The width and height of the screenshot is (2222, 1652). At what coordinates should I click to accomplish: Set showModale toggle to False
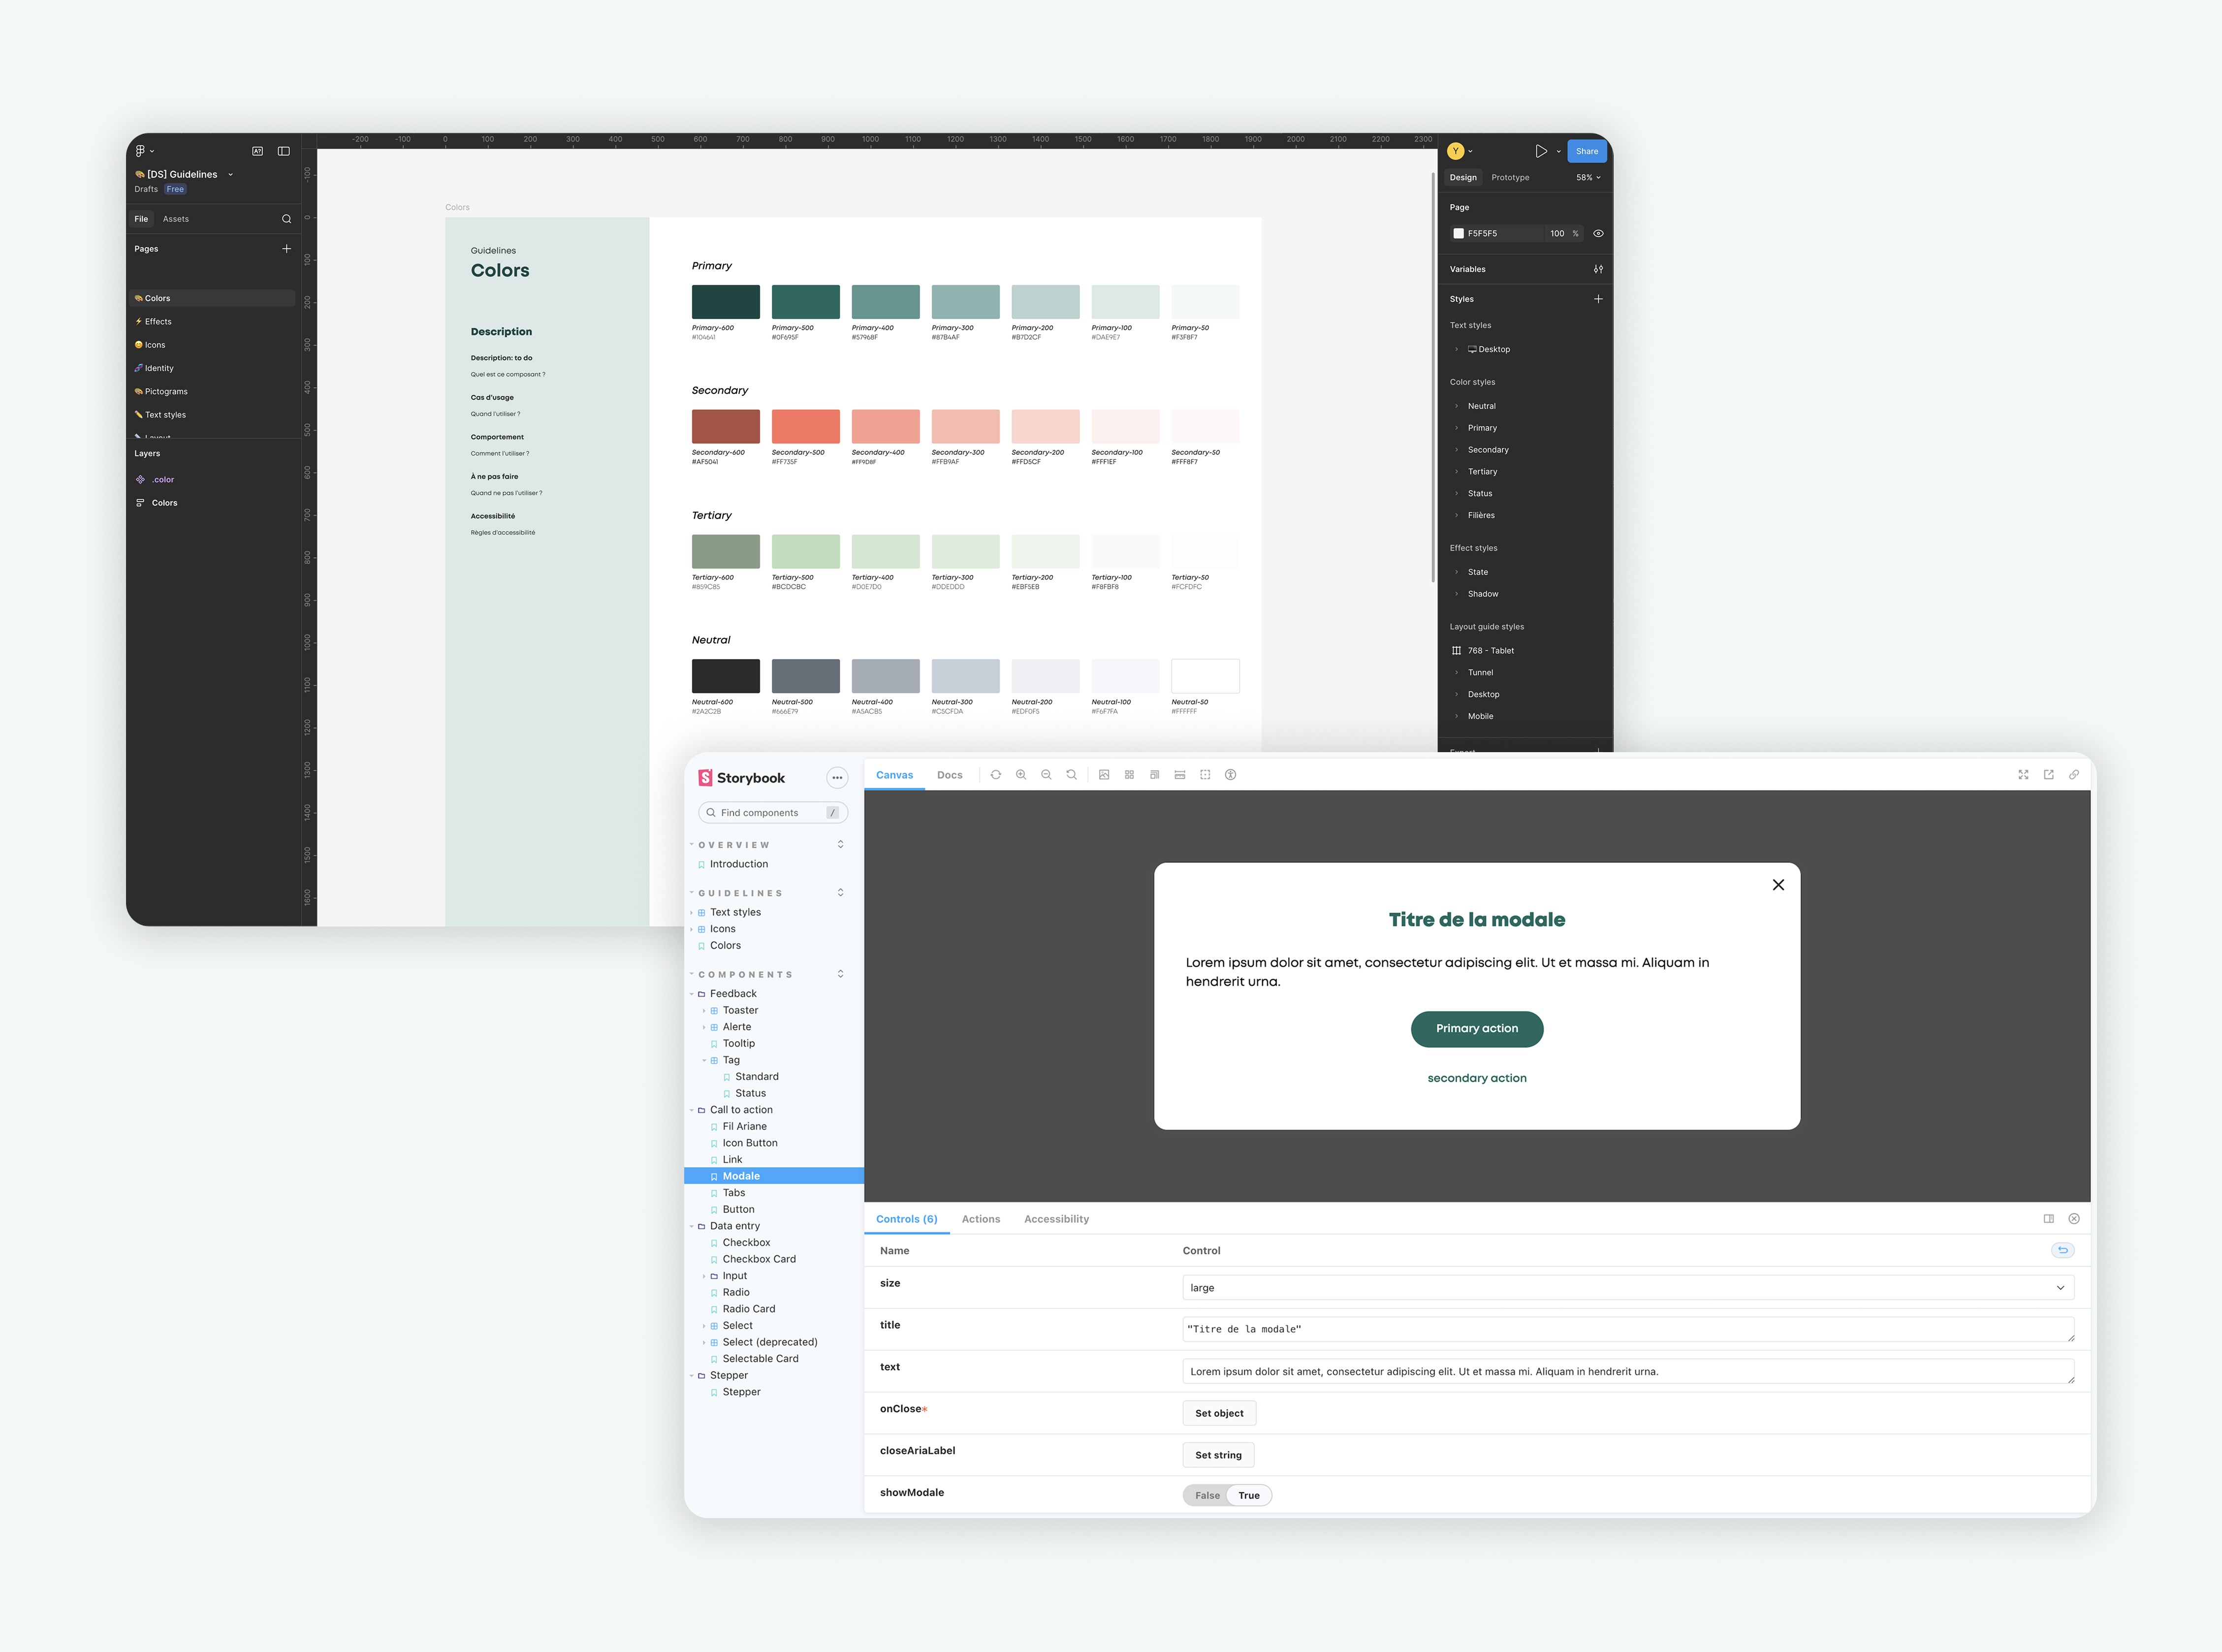[x=1207, y=1496]
